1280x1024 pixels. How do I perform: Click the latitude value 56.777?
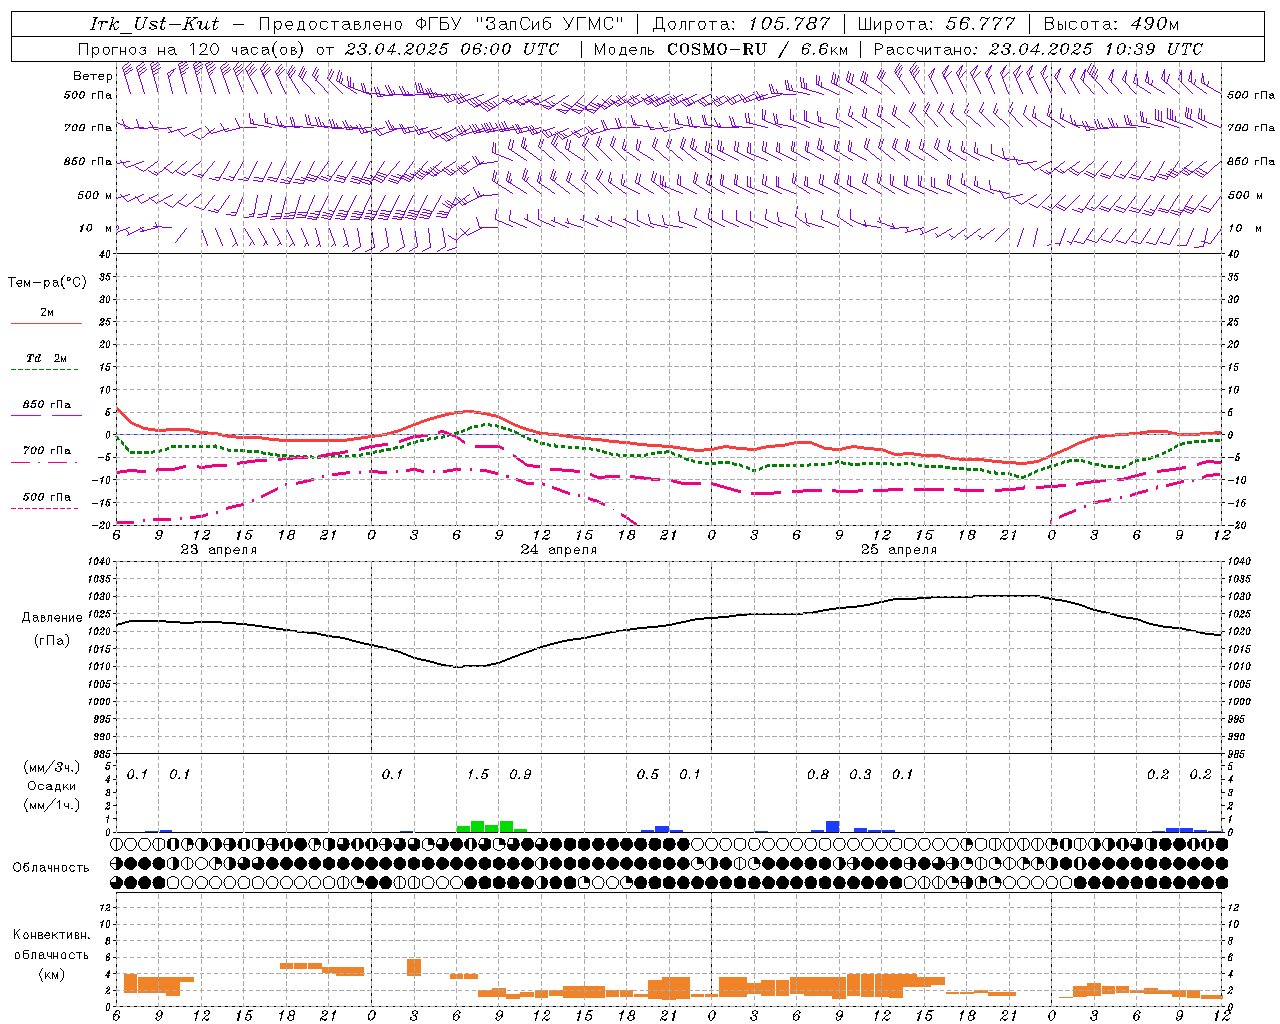[x=980, y=24]
